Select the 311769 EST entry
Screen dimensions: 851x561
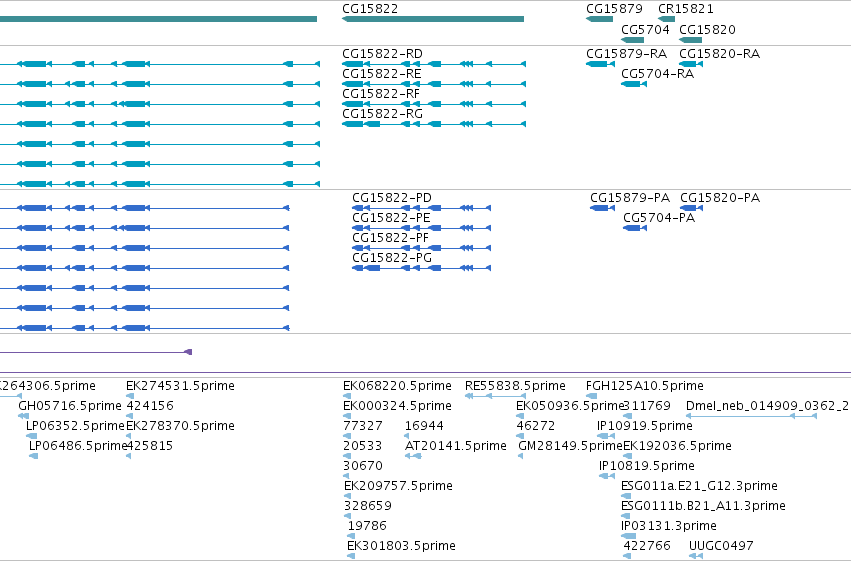pyautogui.click(x=647, y=406)
